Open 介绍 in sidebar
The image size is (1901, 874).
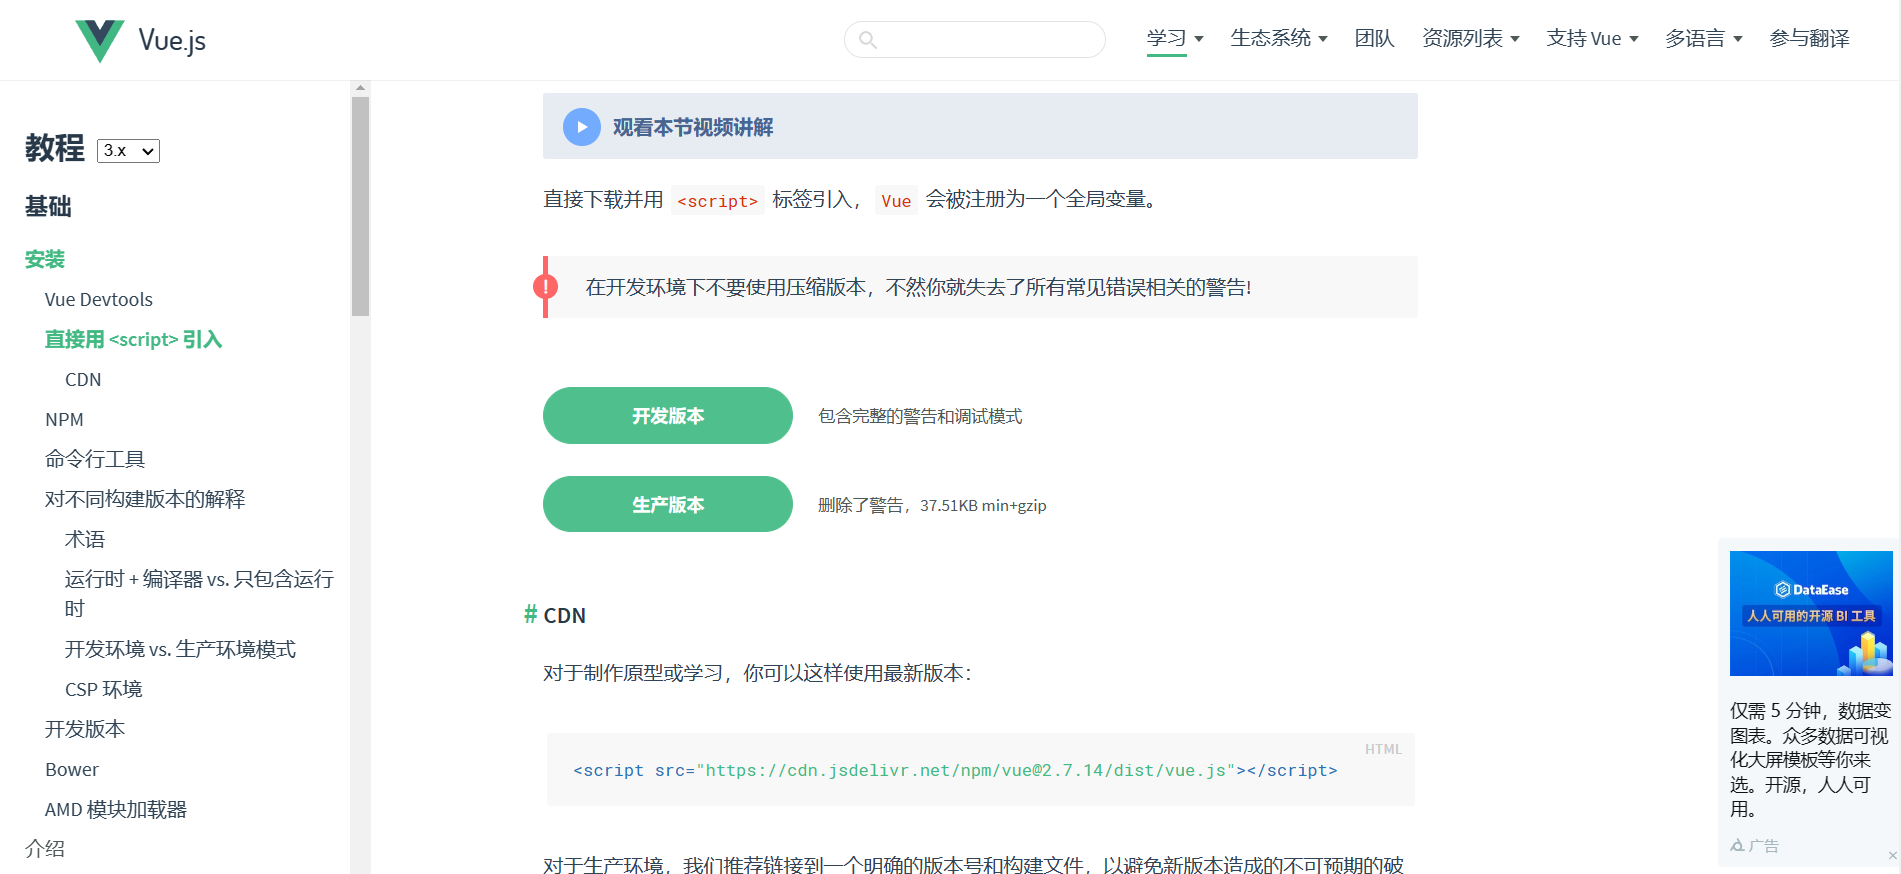tap(45, 849)
